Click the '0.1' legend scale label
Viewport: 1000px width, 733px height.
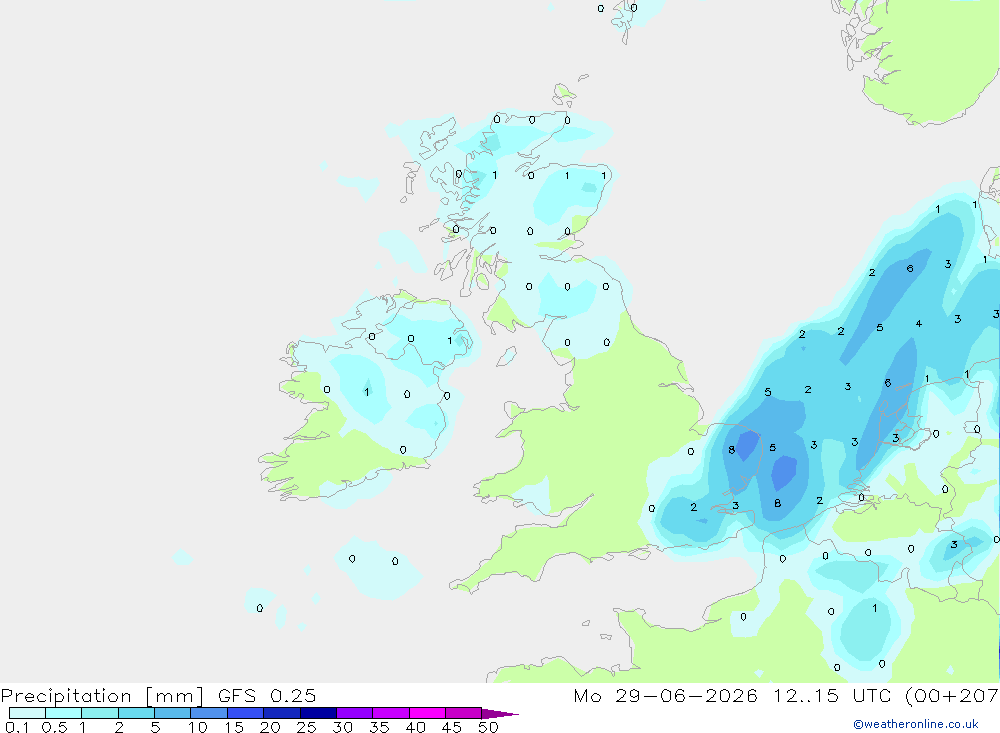pyautogui.click(x=17, y=727)
